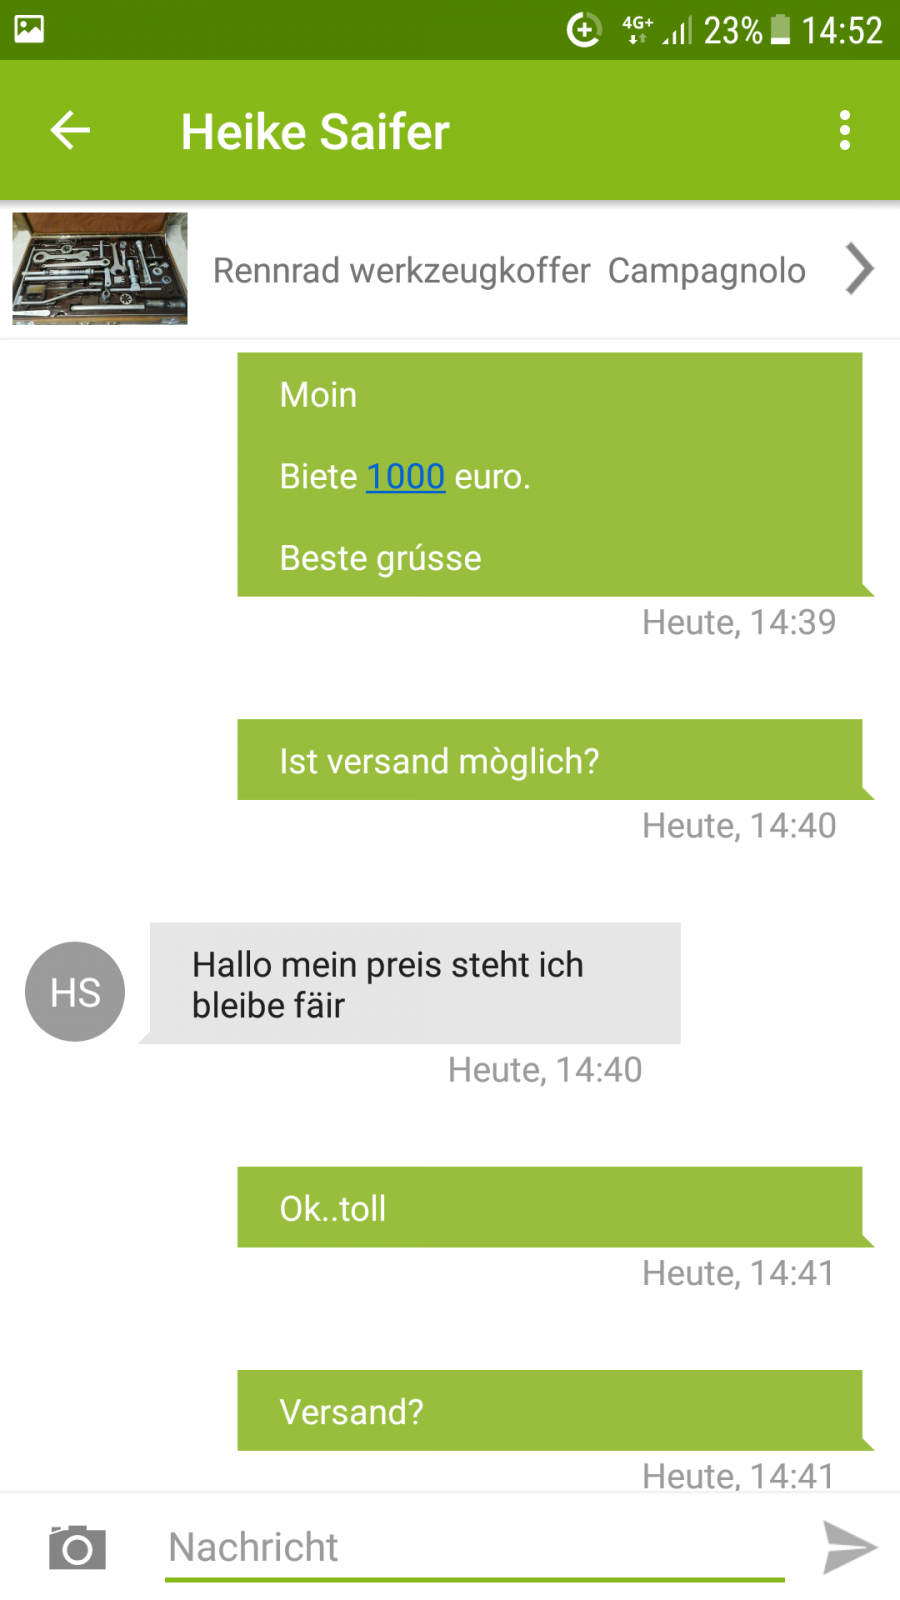Tap the 14:52 clock in status bar
The image size is (900, 1600).
[842, 30]
